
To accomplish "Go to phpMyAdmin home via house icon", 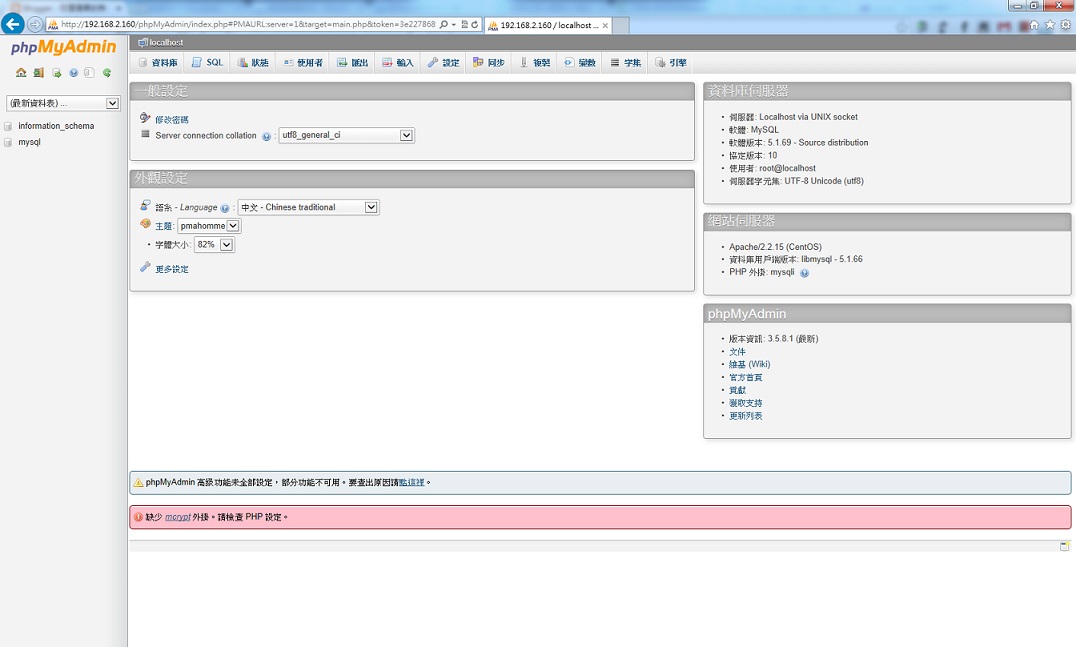I will pos(21,73).
